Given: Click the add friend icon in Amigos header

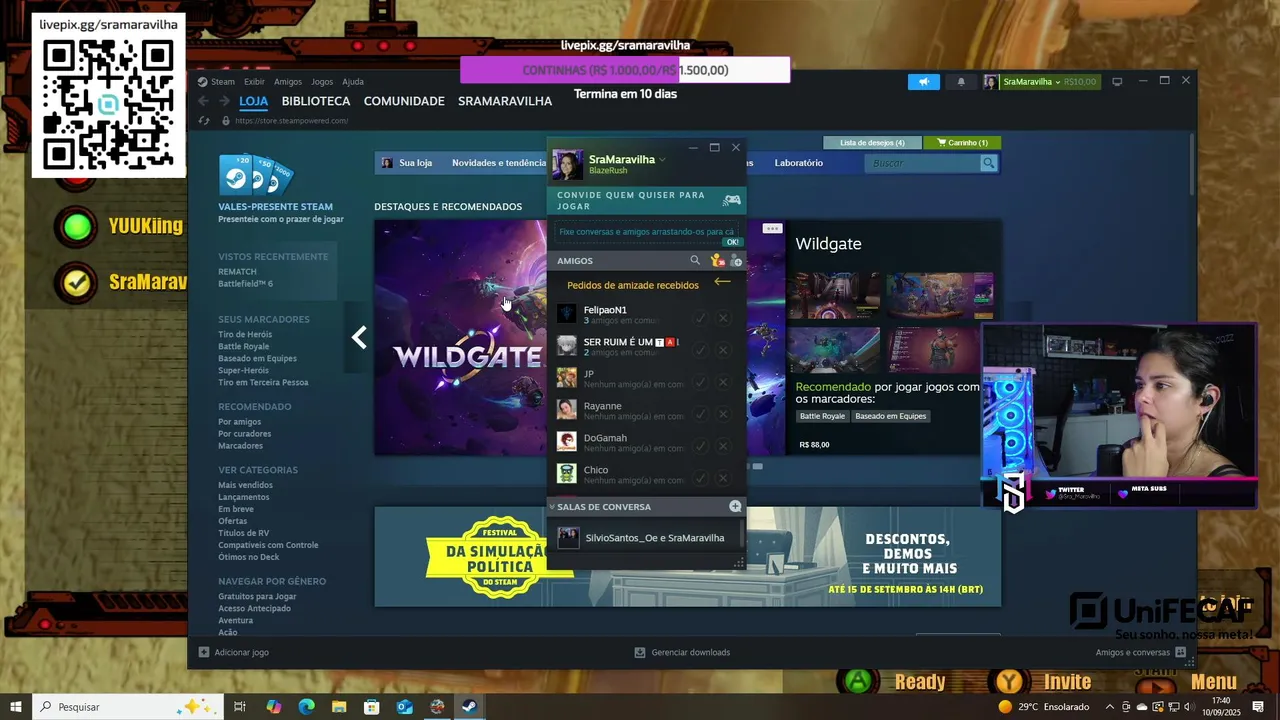Looking at the screenshot, I should [x=736, y=260].
